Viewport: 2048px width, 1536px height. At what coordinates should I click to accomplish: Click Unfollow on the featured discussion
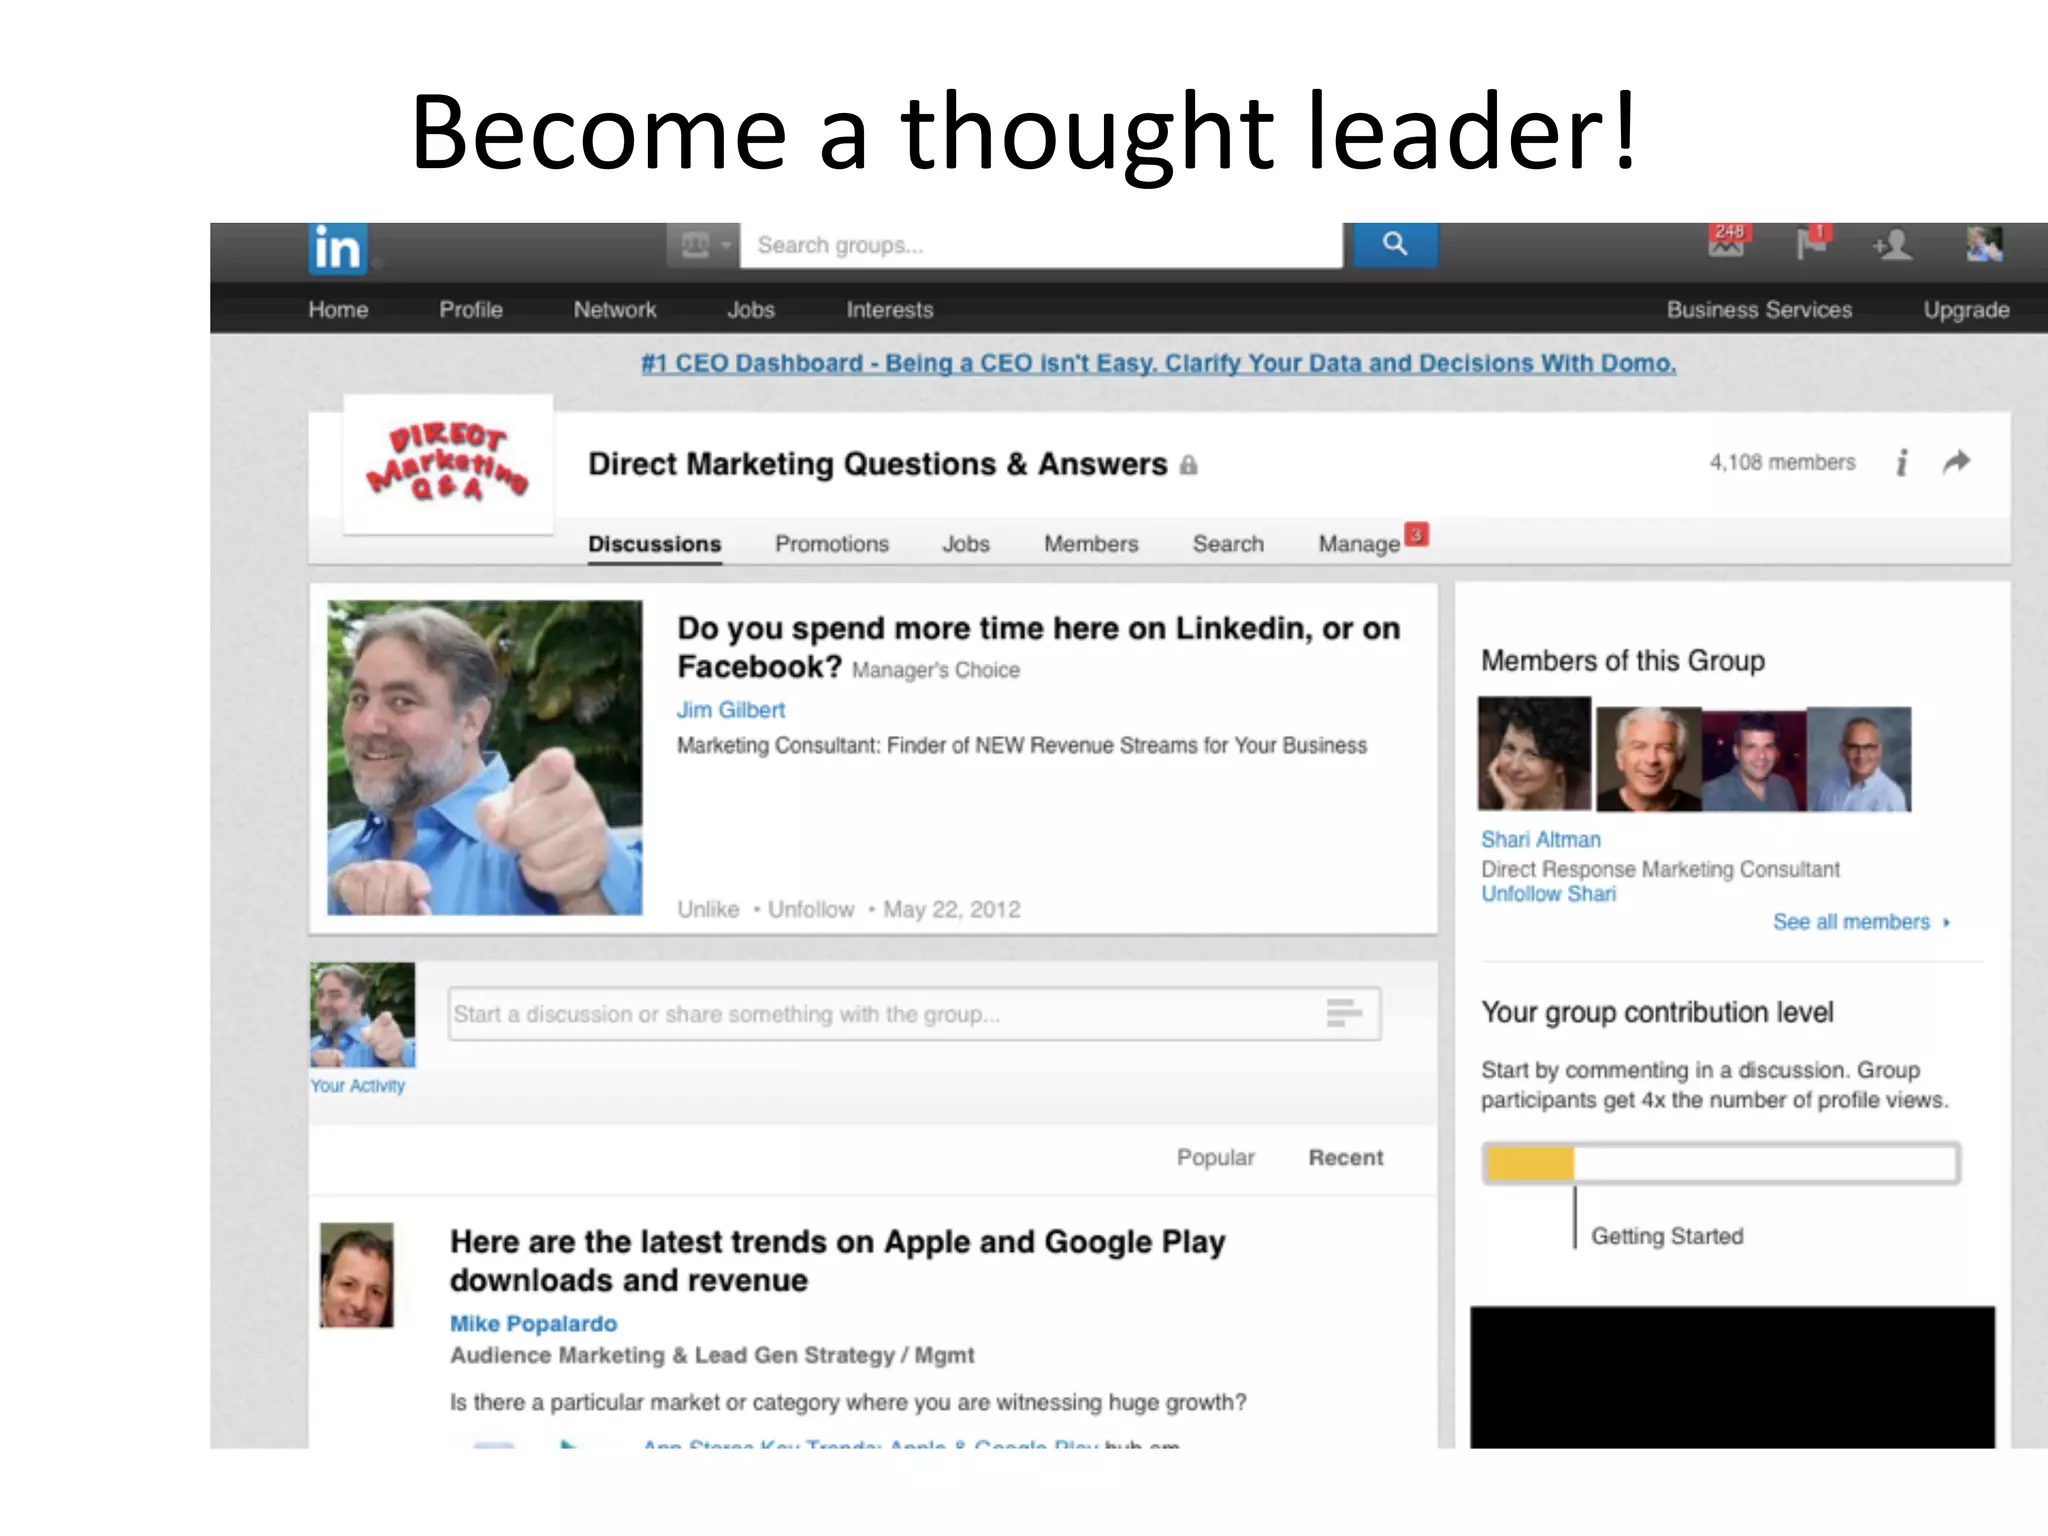click(811, 909)
